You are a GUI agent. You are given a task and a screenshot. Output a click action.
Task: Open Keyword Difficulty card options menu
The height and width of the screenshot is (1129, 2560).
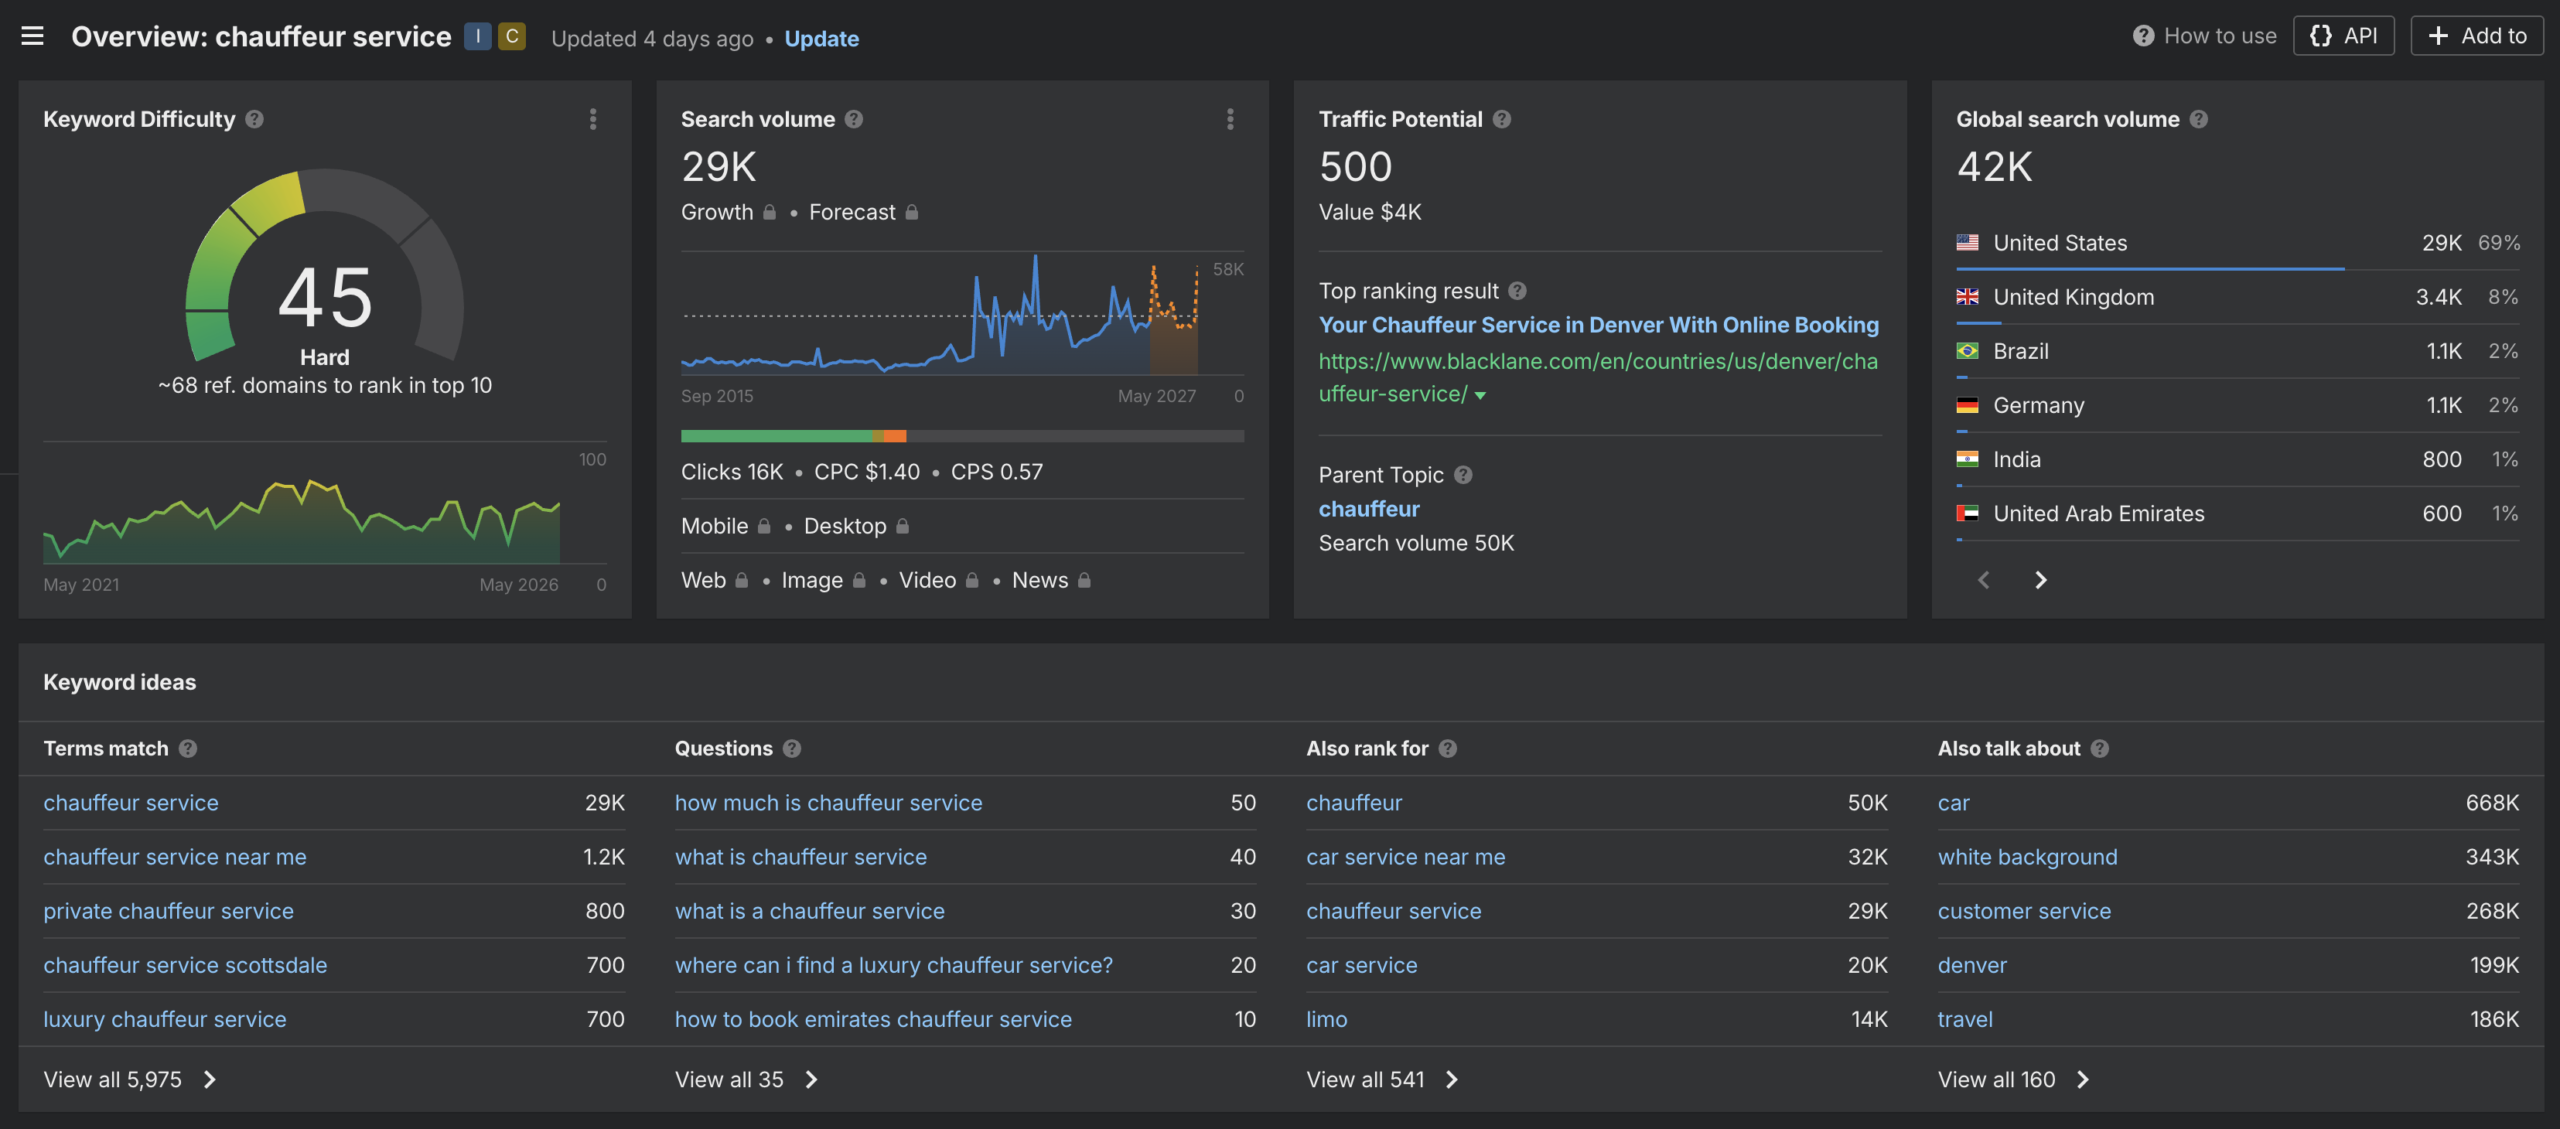click(x=593, y=119)
